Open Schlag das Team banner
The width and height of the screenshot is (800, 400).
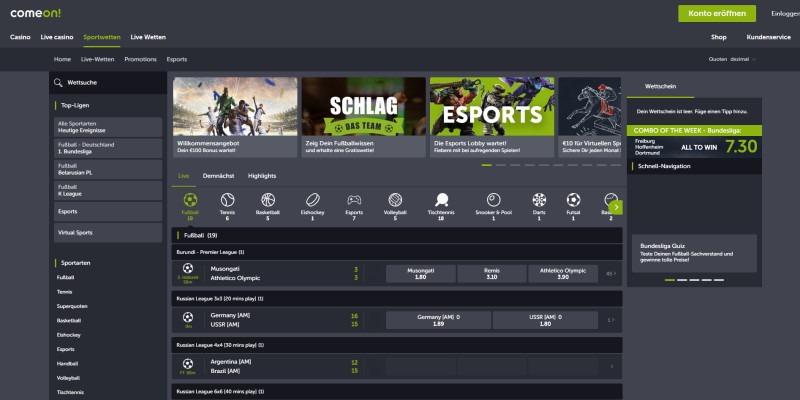pos(364,117)
